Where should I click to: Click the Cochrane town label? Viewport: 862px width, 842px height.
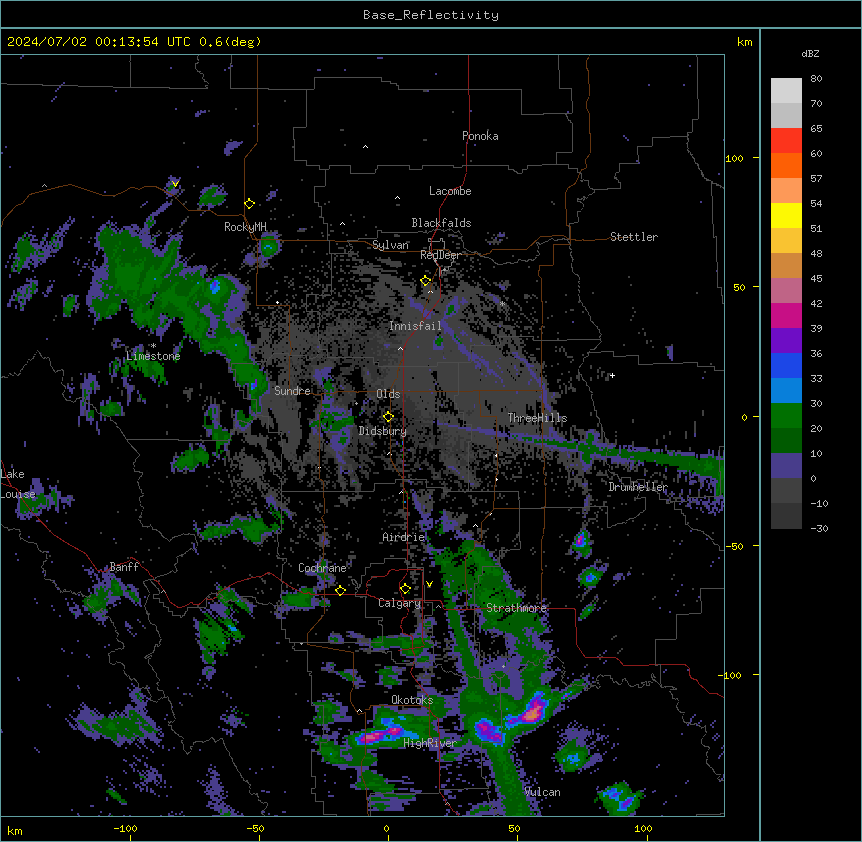click(322, 568)
